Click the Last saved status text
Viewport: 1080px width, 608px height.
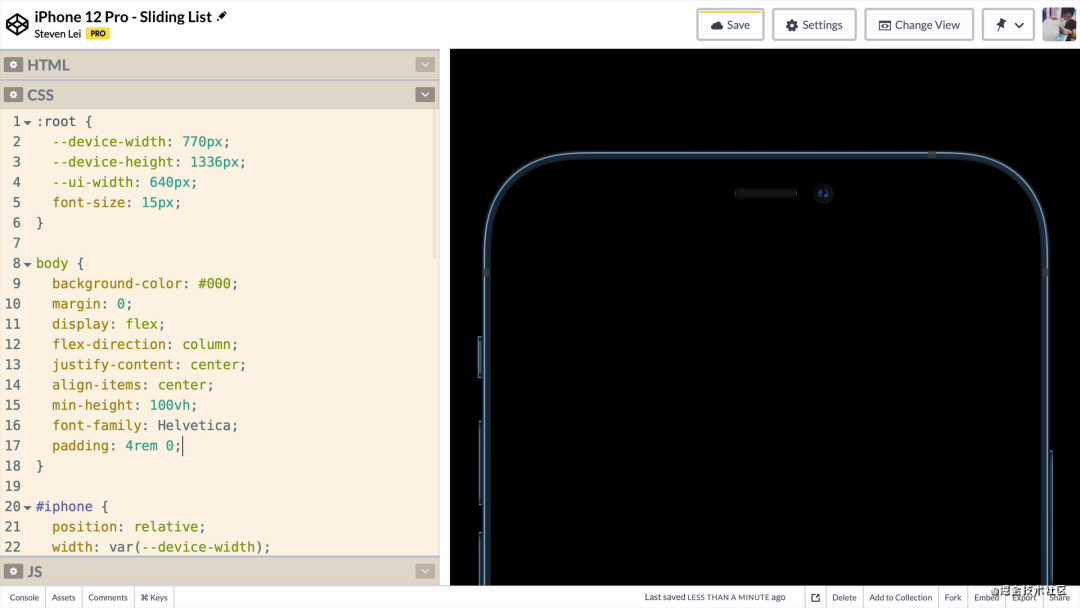[x=714, y=597]
